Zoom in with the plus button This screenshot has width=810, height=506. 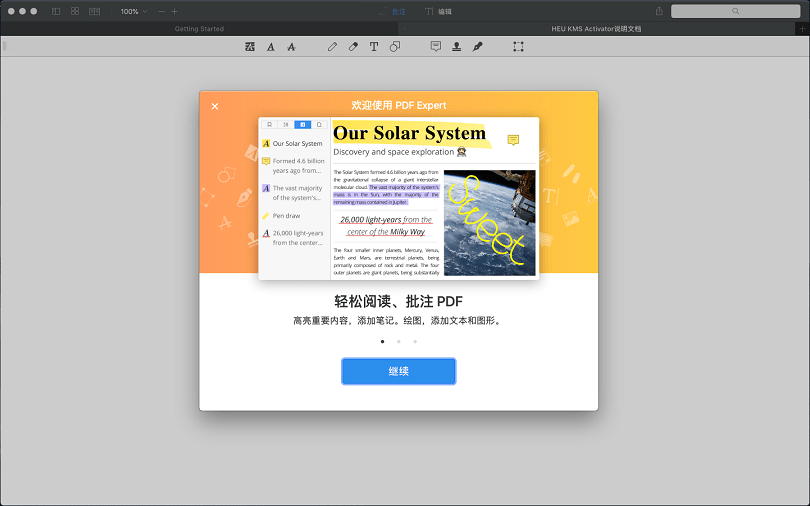(x=175, y=11)
